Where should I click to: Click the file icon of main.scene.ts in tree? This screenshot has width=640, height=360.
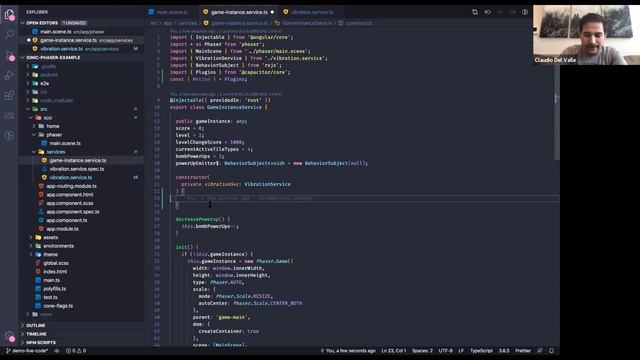point(44,143)
